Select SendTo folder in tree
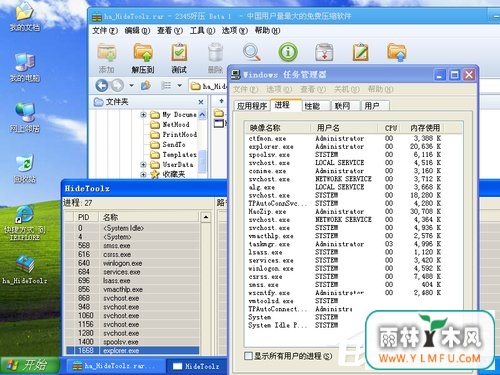Viewport: 500px width, 375px height. (x=168, y=144)
